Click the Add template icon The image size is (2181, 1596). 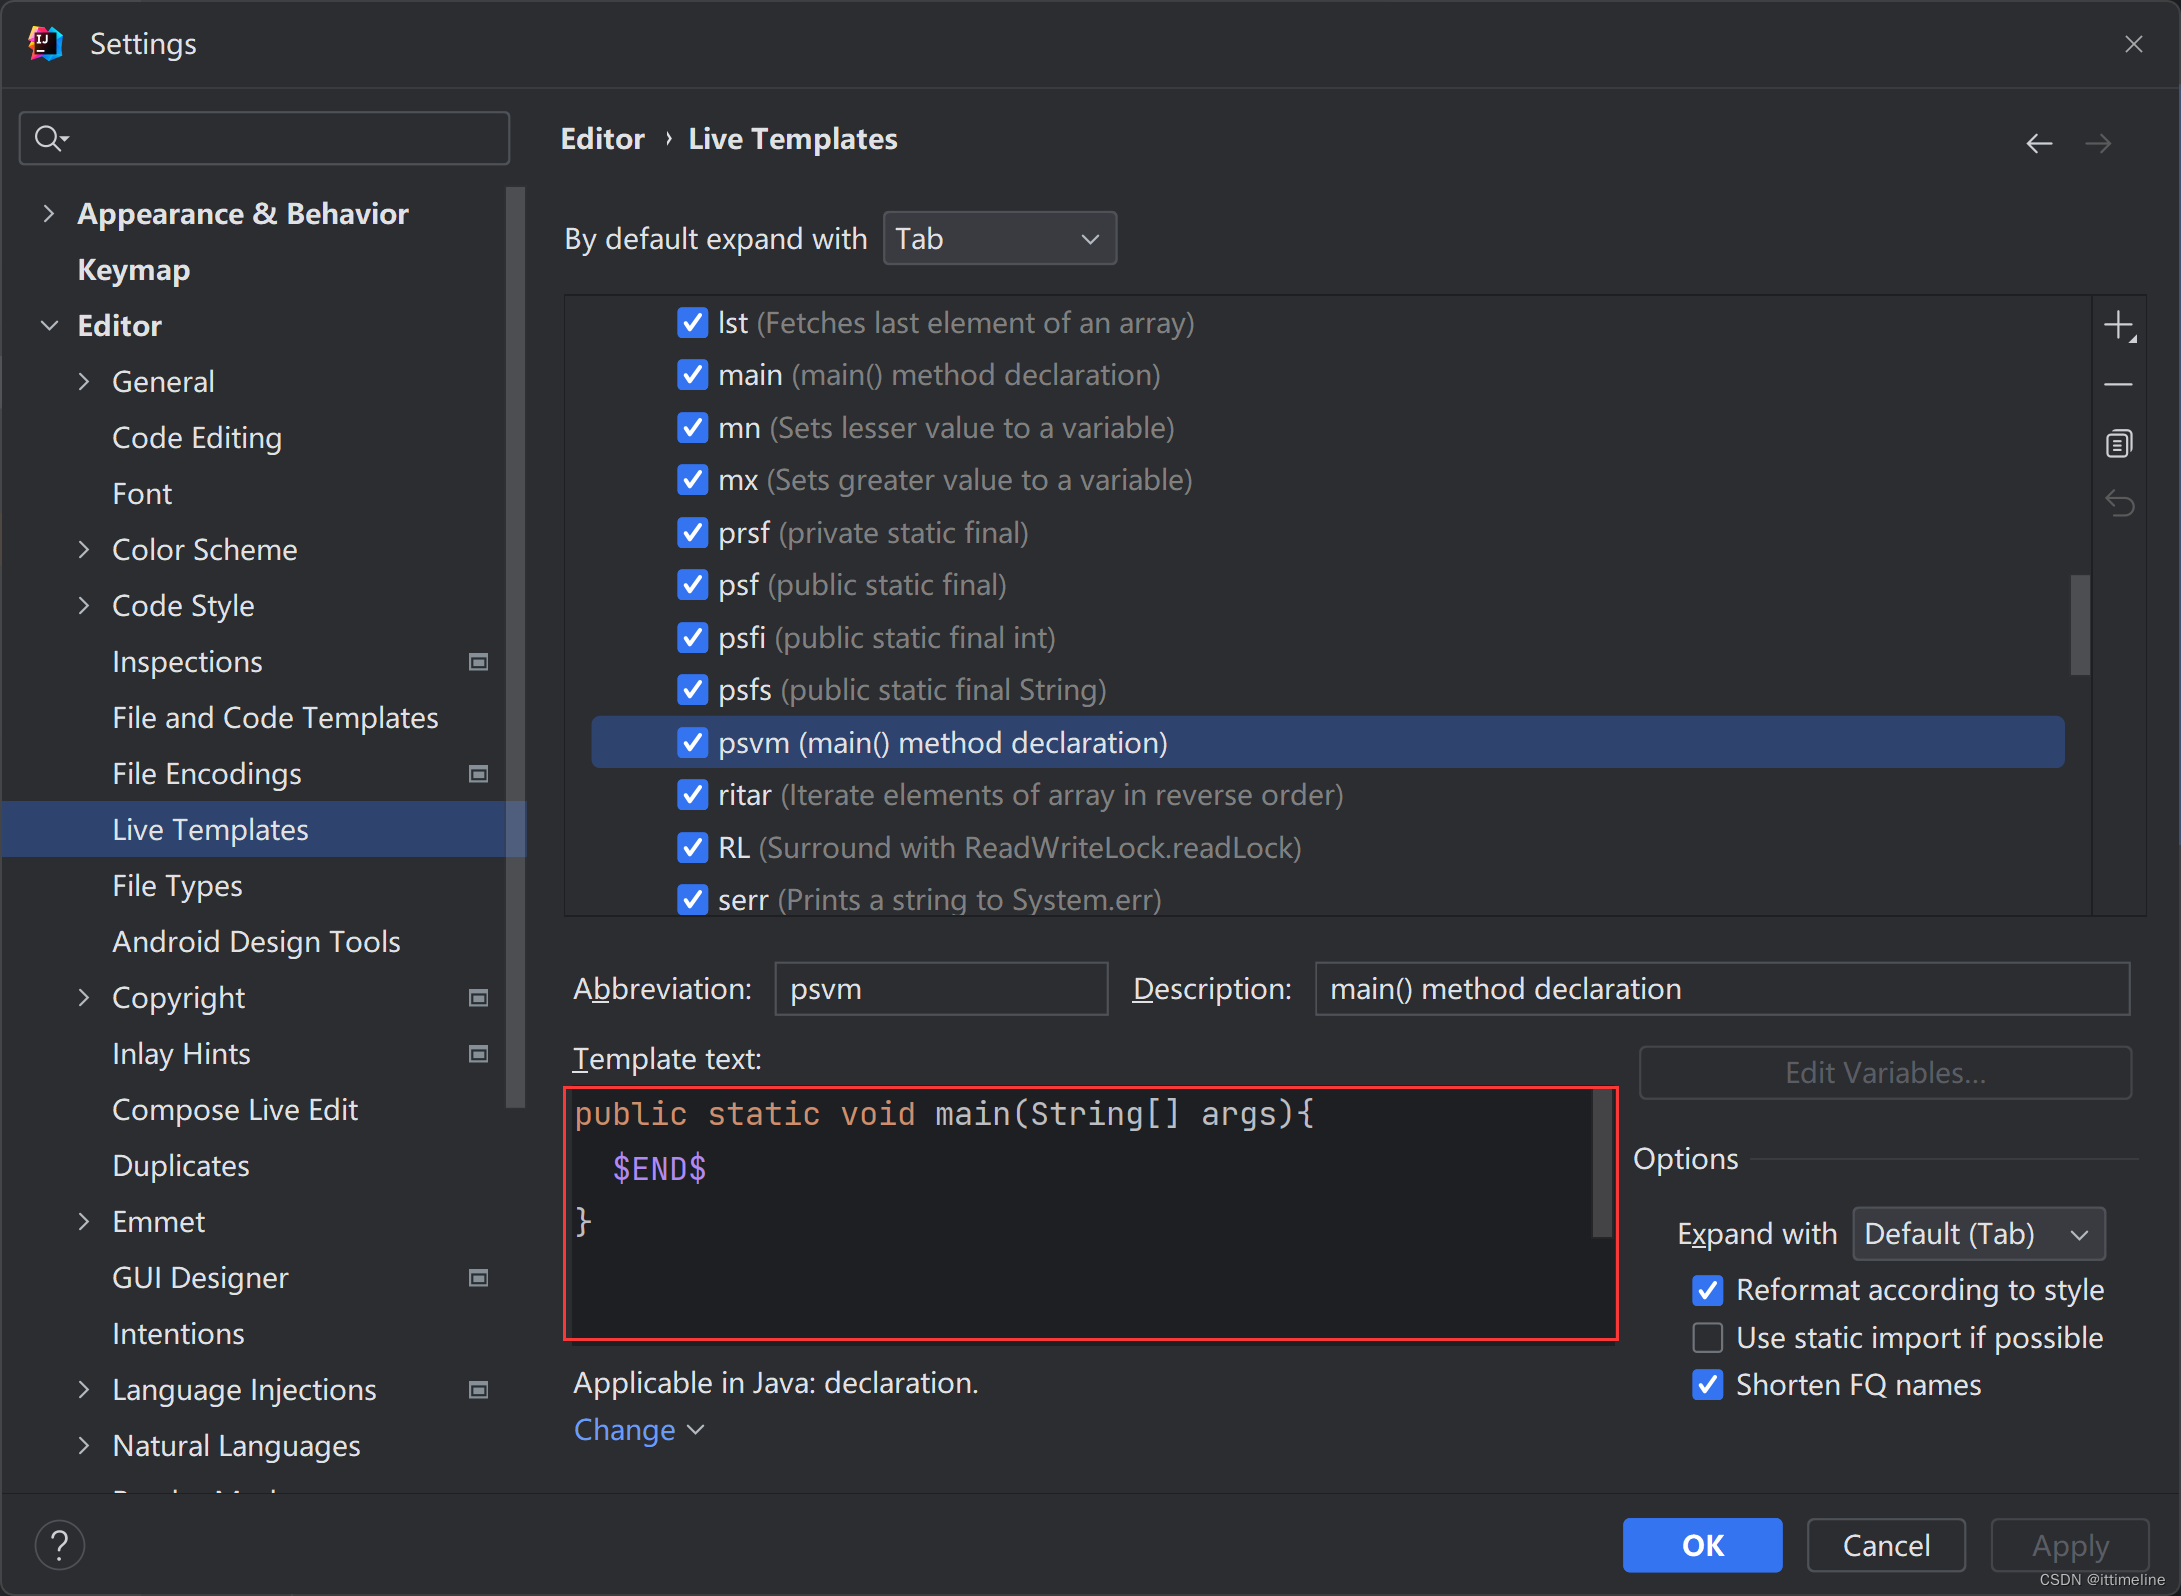pyautogui.click(x=2122, y=325)
